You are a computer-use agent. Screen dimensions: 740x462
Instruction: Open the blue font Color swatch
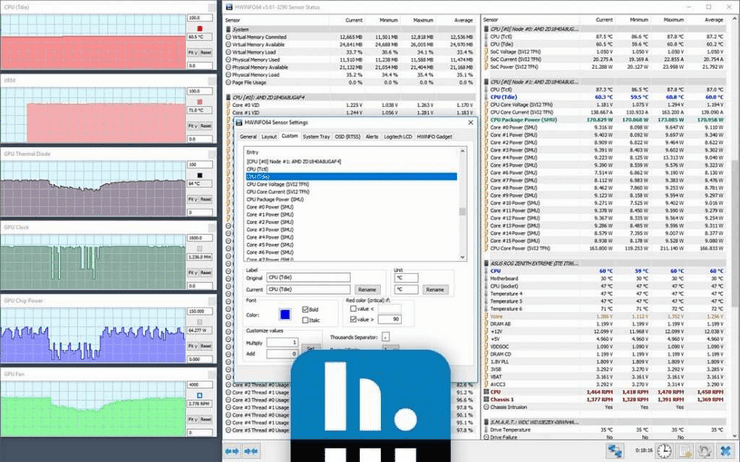point(285,314)
